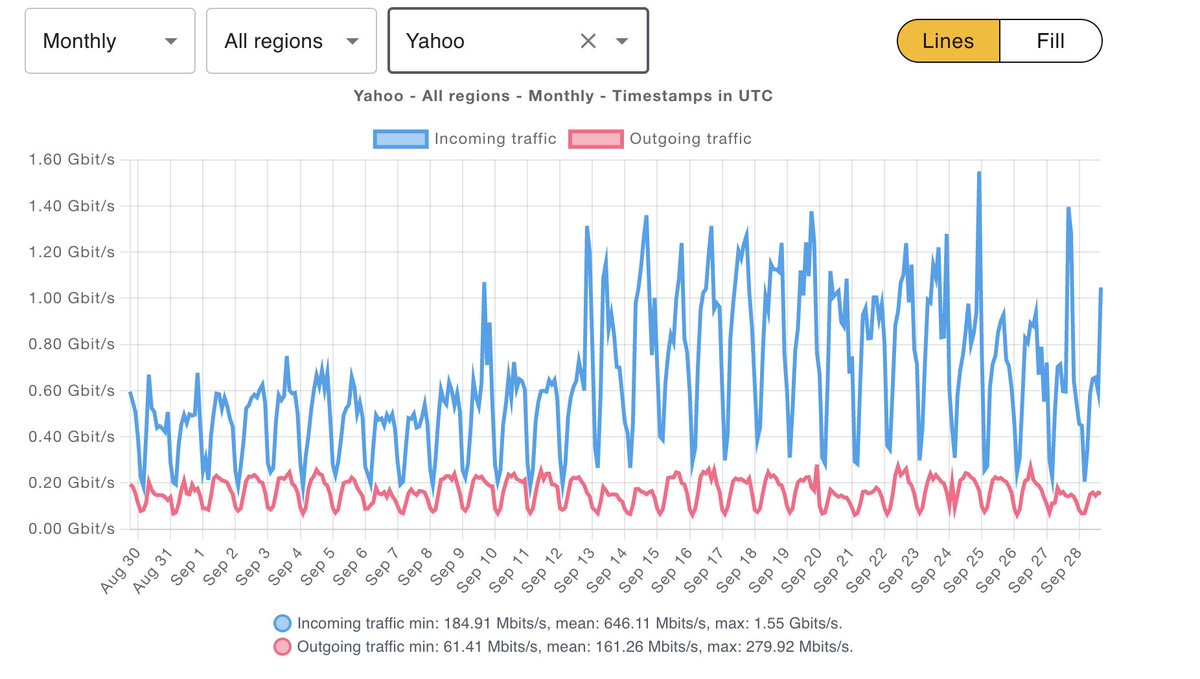Switch the chart to Fill display mode

point(1050,41)
